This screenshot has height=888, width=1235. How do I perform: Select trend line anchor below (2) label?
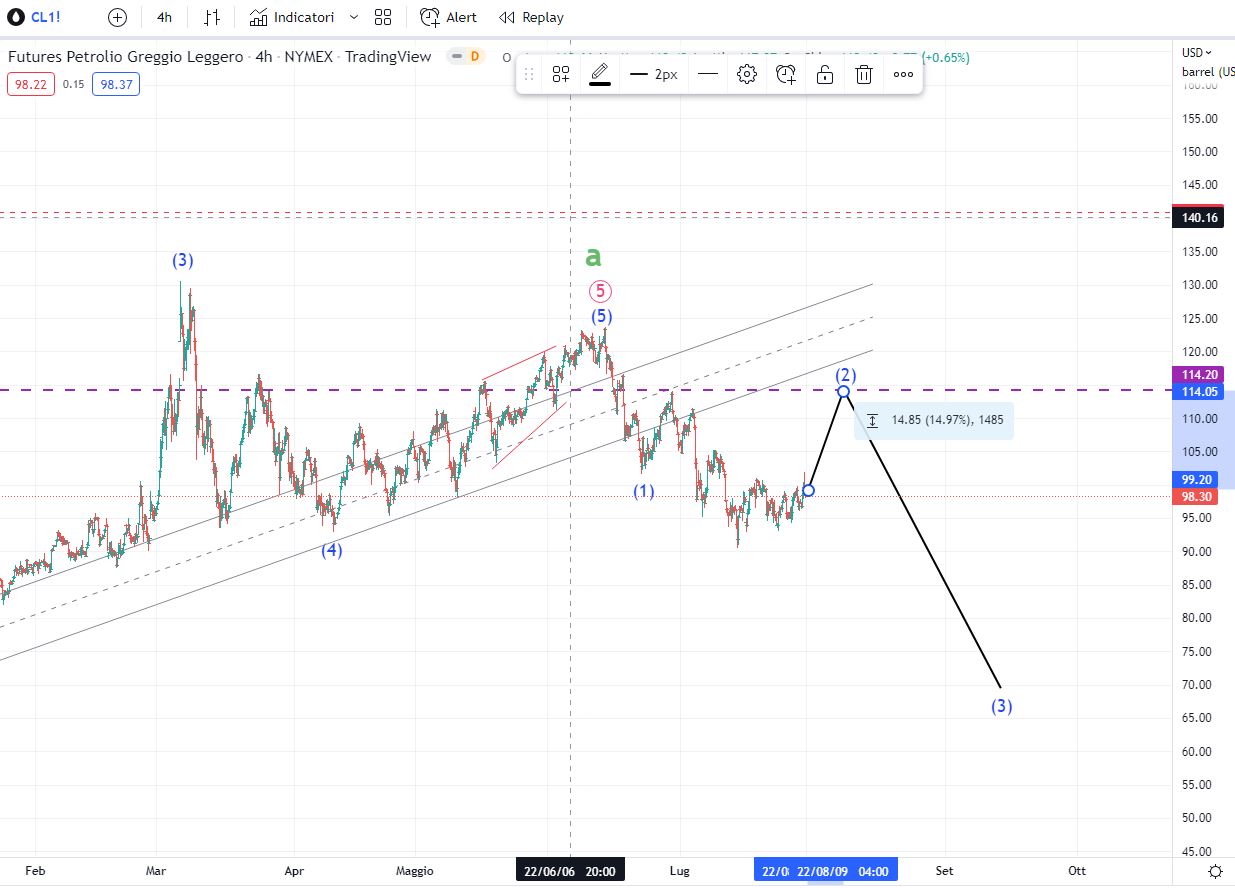pyautogui.click(x=844, y=391)
